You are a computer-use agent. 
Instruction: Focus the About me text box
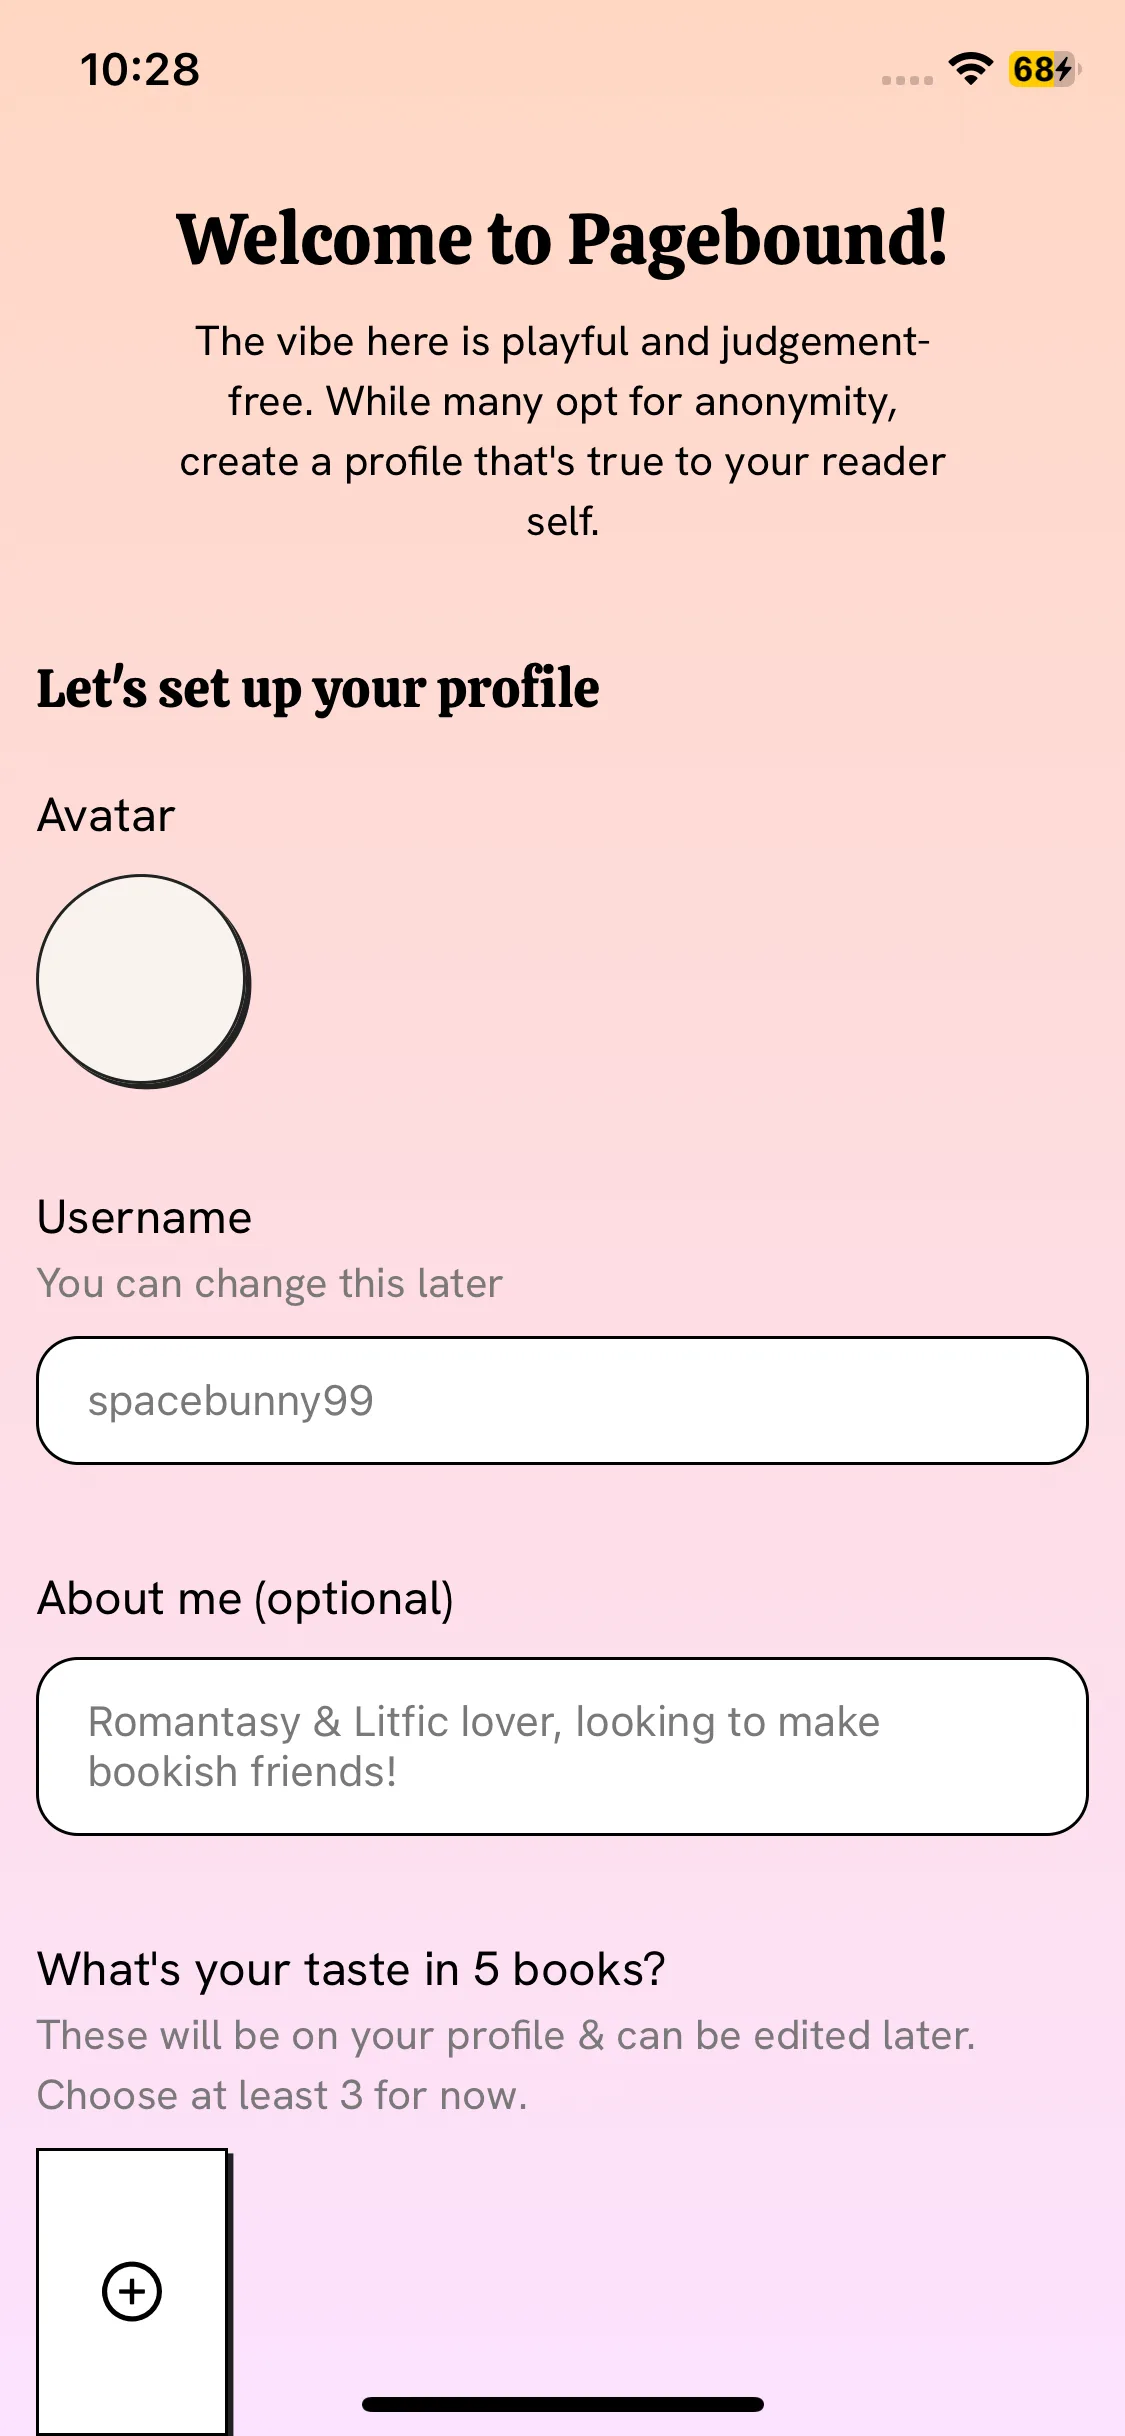click(562, 1746)
